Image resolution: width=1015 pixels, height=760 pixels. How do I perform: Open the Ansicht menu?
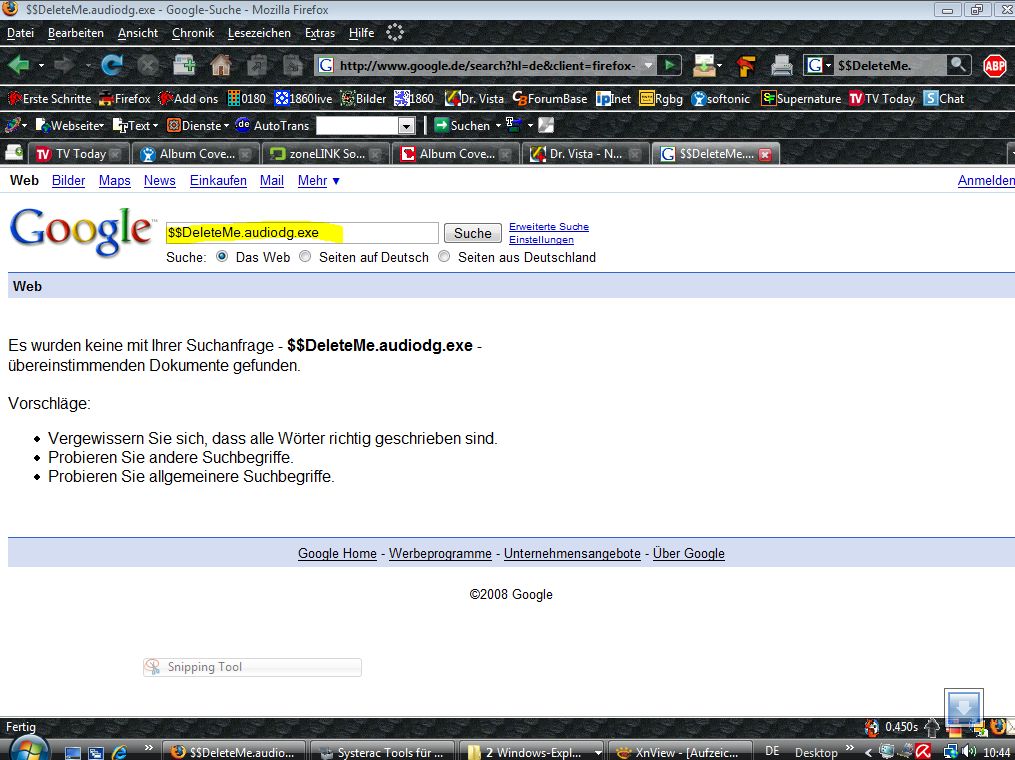(x=138, y=33)
